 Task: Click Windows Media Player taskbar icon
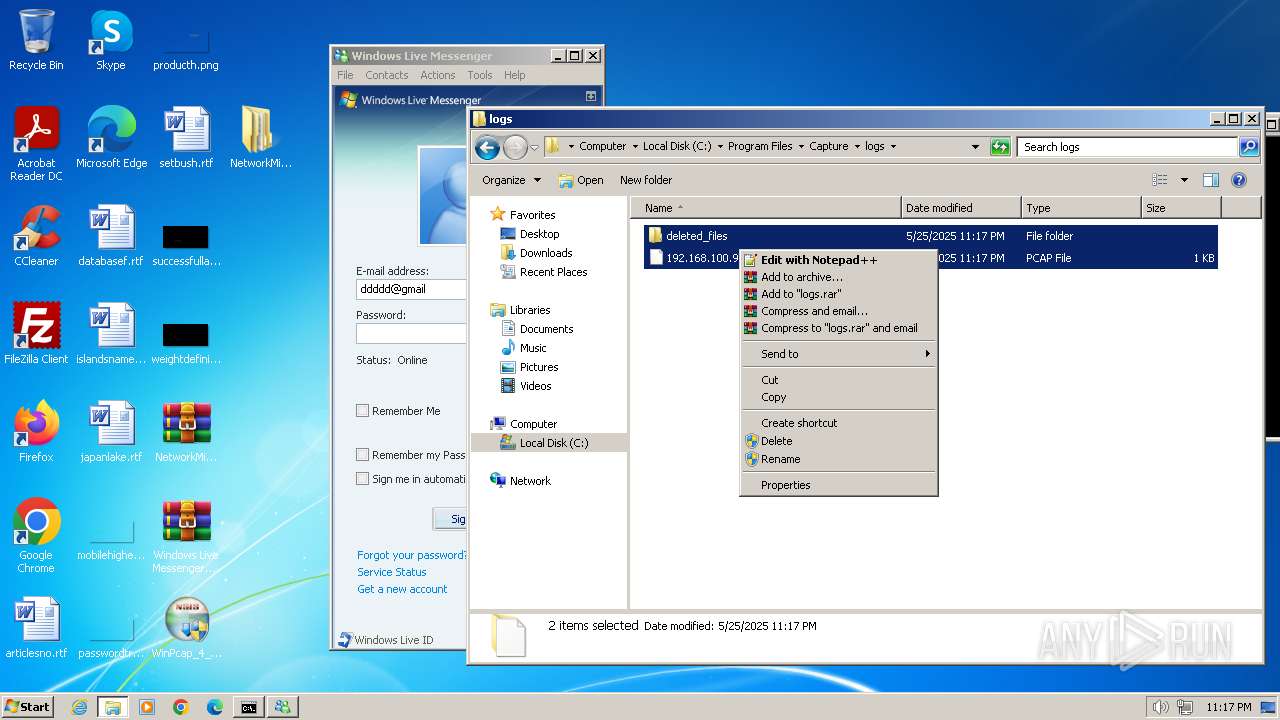click(147, 707)
